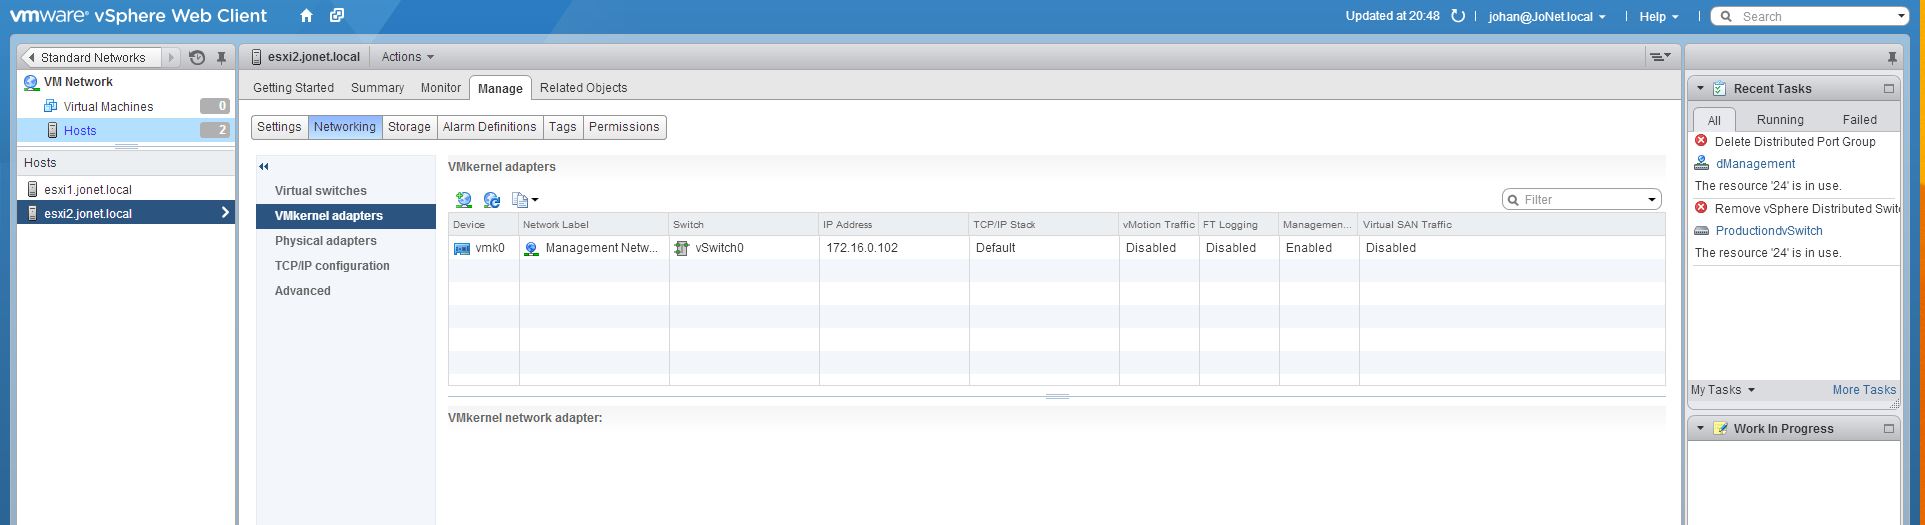Maximize the Recent Tasks panel

1889,88
